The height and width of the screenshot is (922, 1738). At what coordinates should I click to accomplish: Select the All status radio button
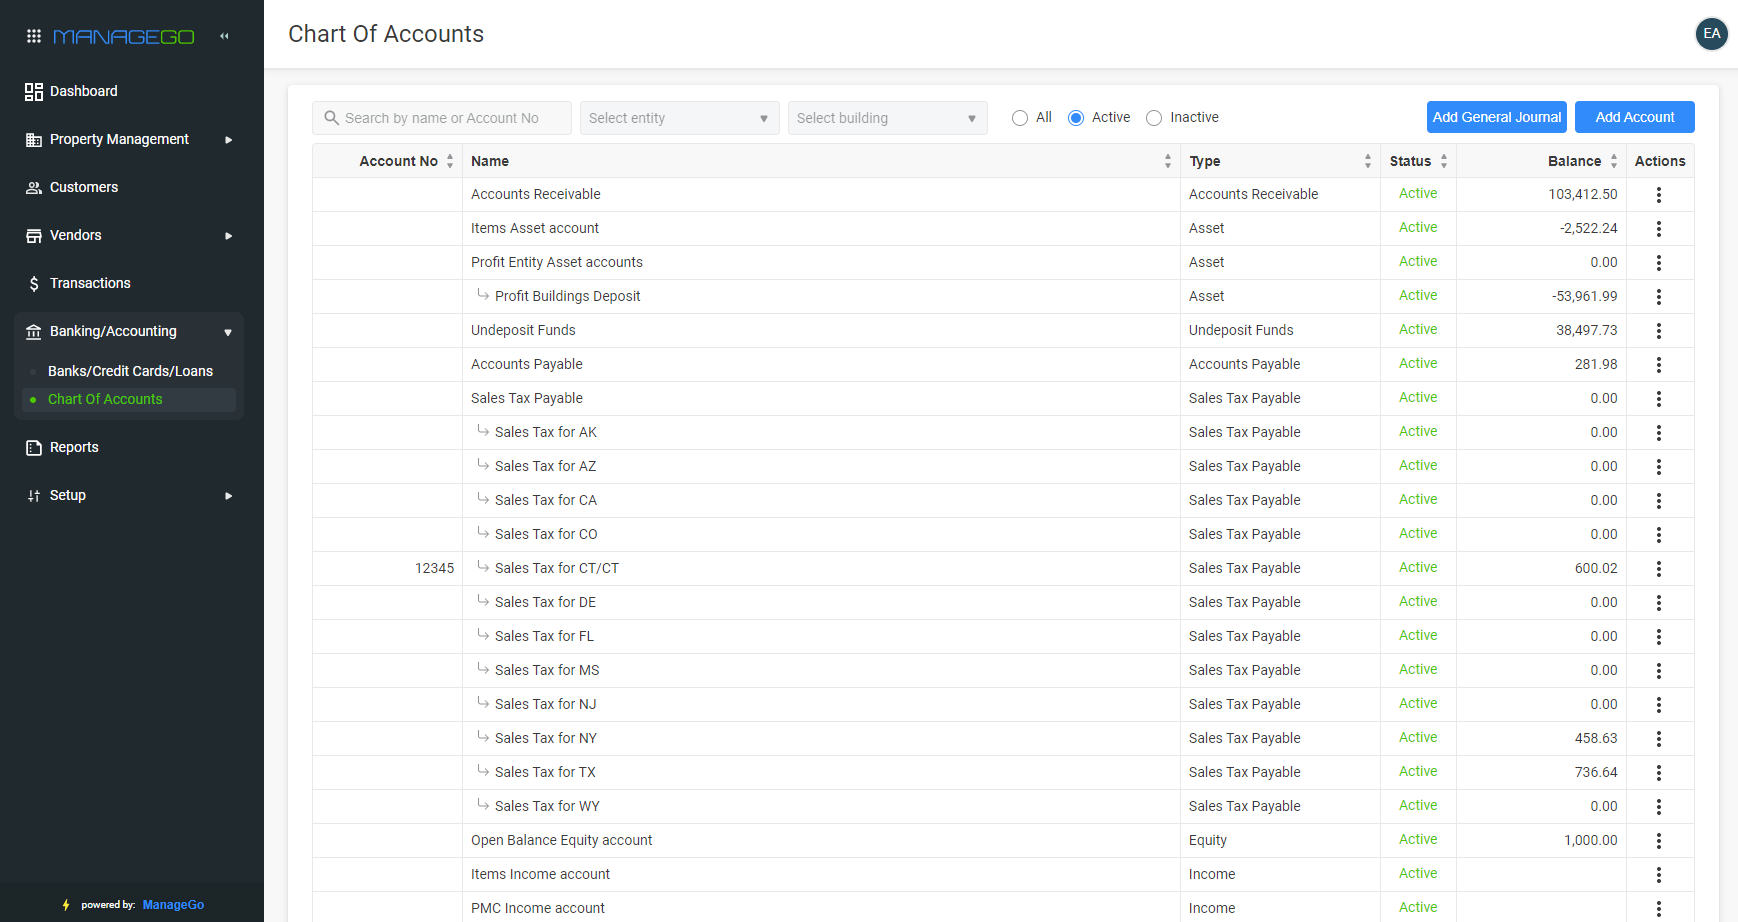click(1020, 118)
